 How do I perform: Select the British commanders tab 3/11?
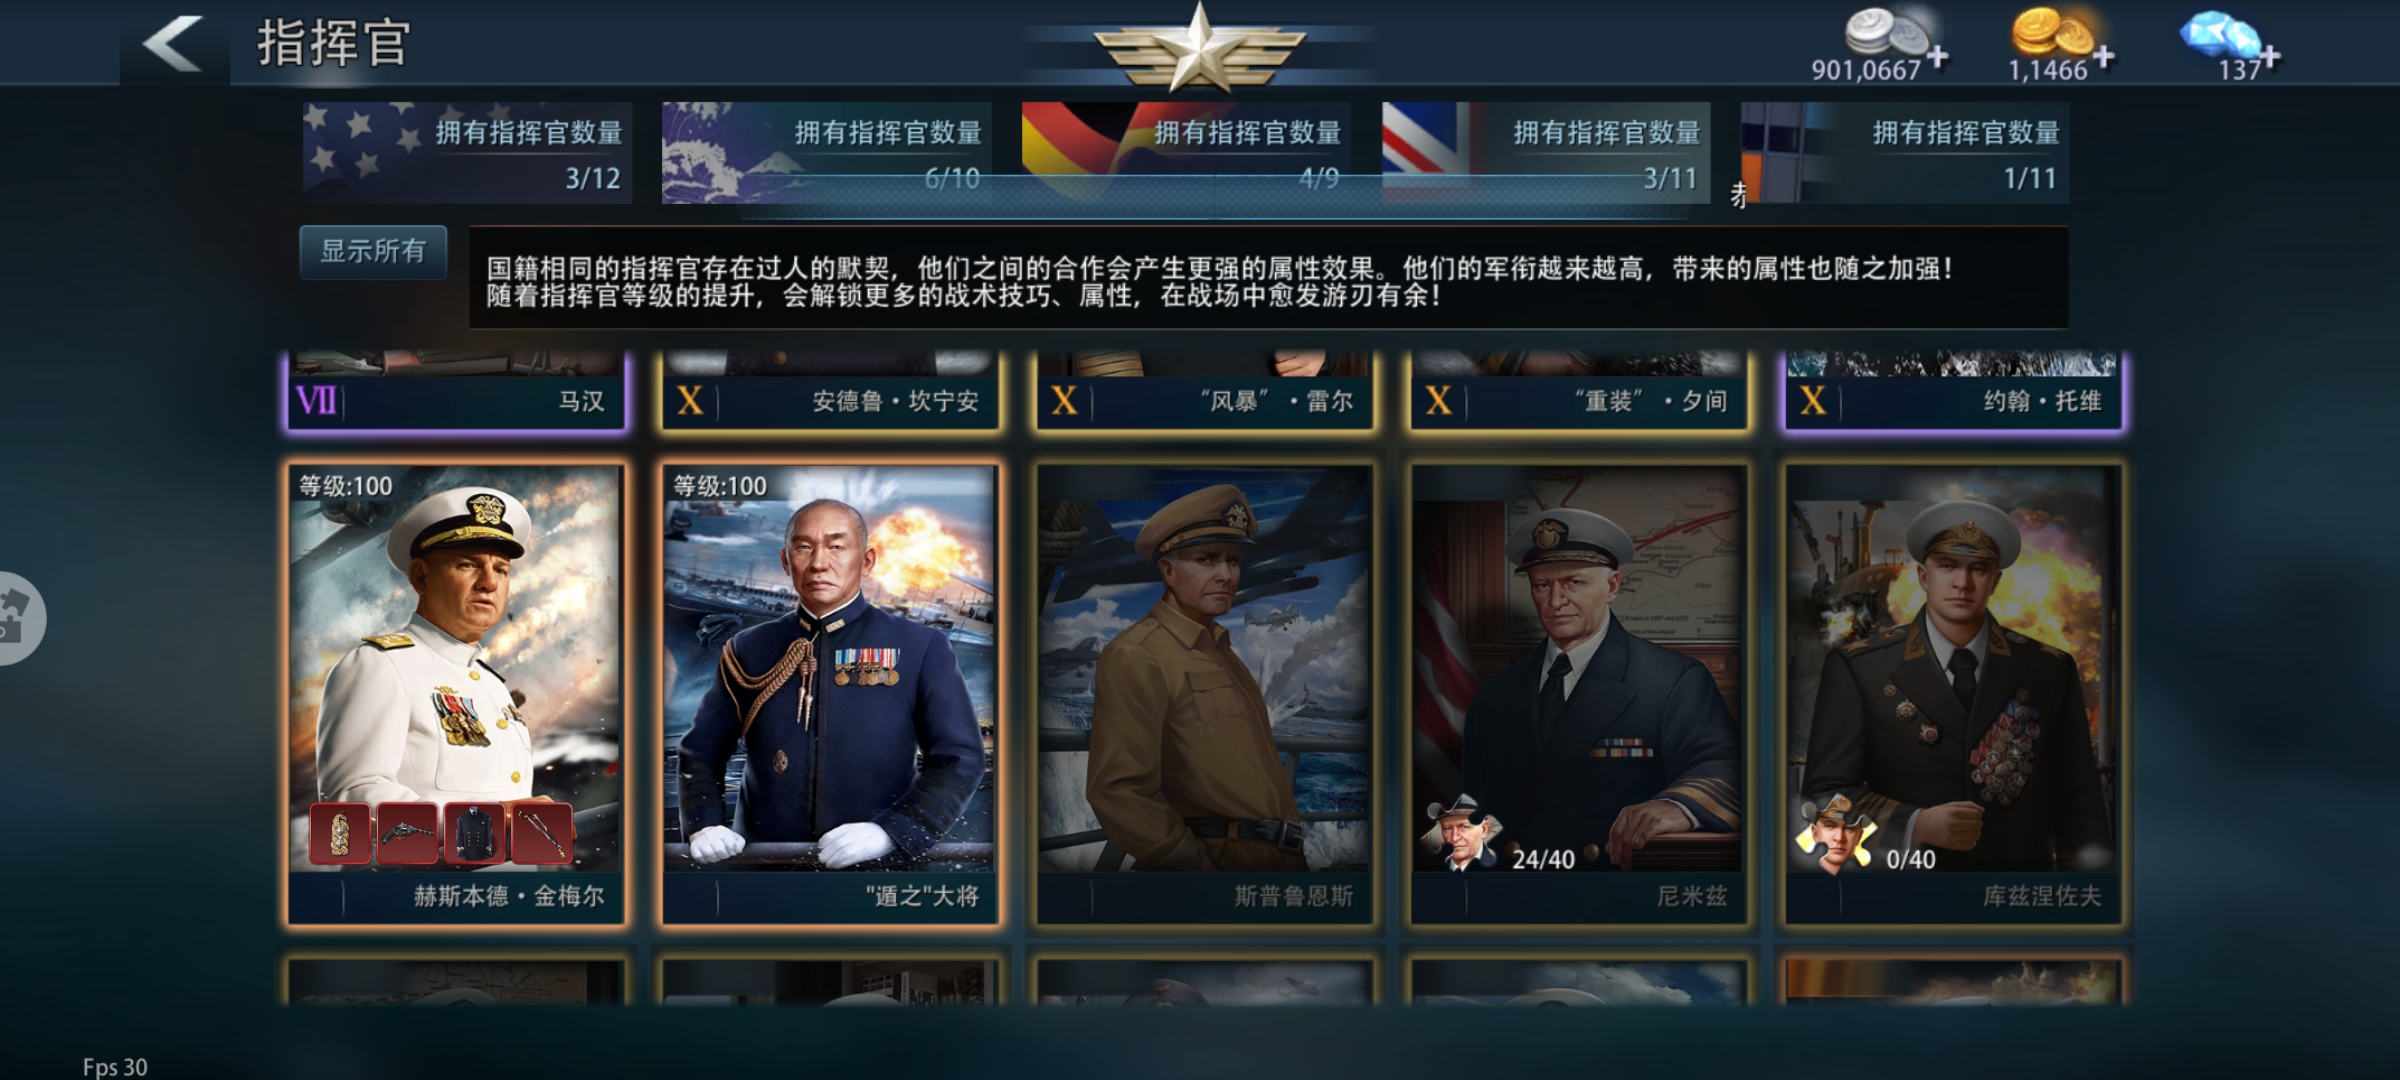[x=1546, y=153]
